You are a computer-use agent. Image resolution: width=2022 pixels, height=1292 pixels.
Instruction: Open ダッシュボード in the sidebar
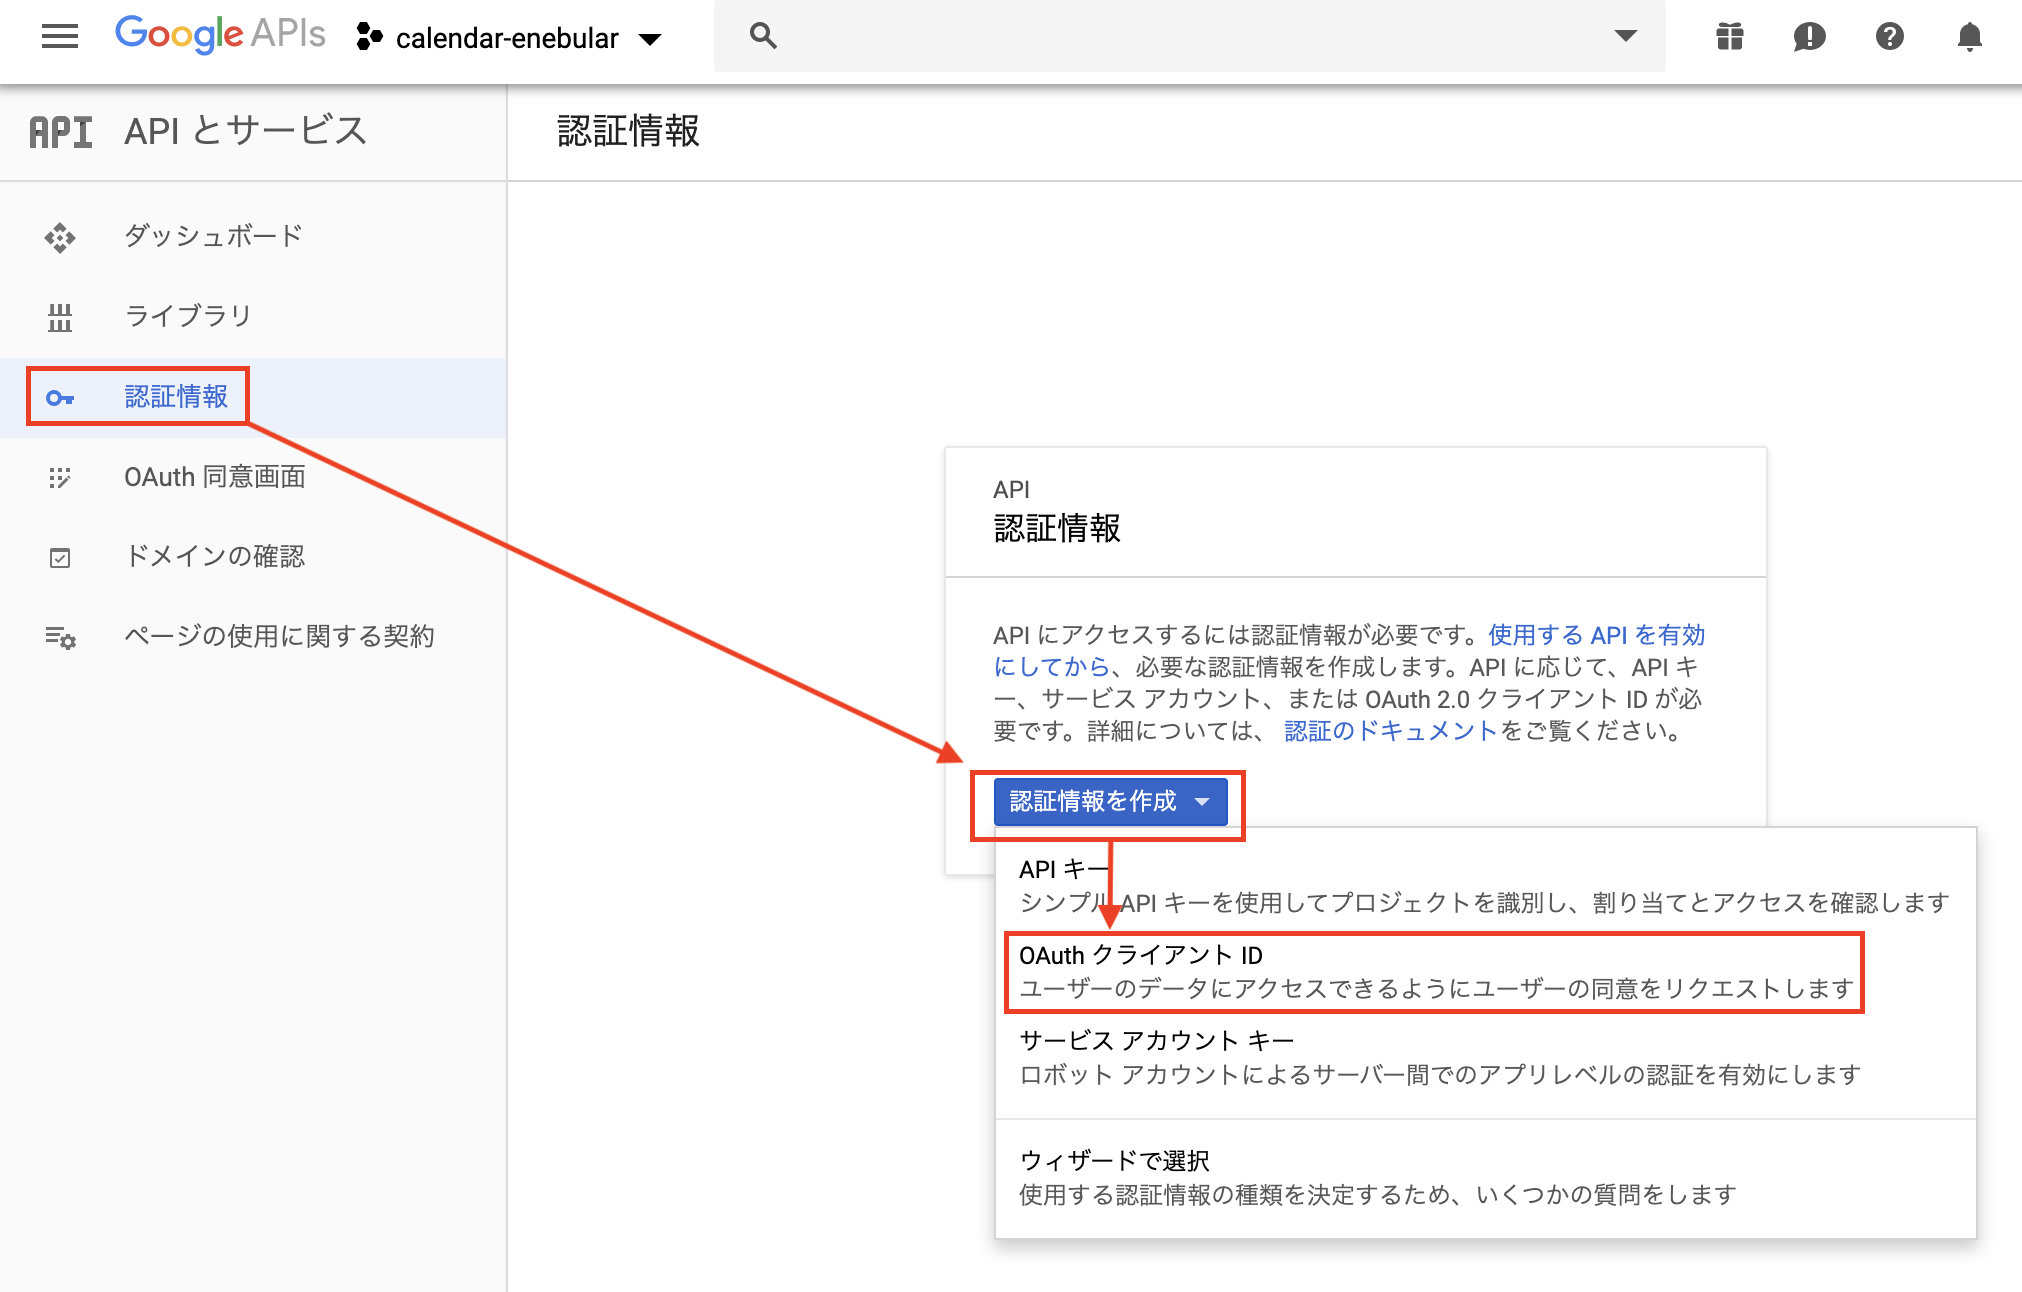click(253, 236)
